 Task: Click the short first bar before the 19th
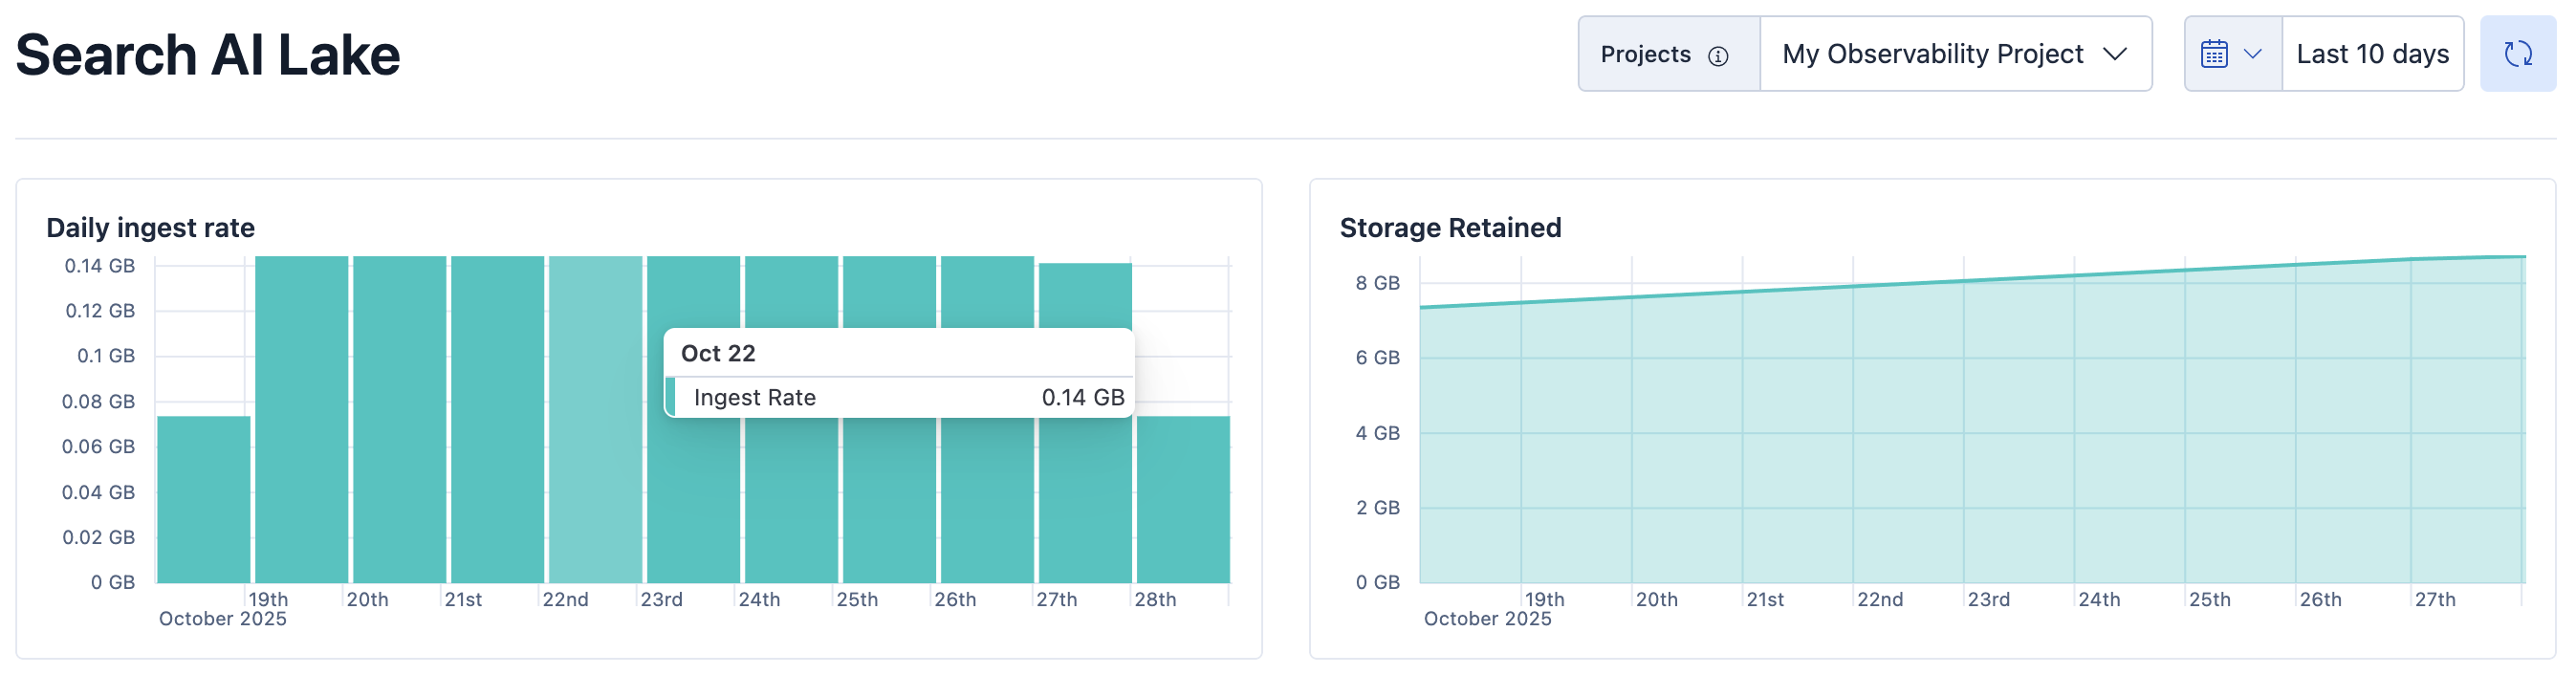[204, 500]
